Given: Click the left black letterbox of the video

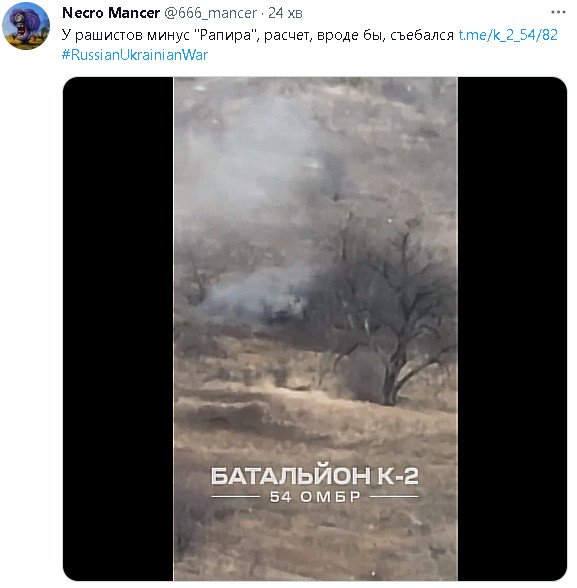Looking at the screenshot, I should coord(118,329).
